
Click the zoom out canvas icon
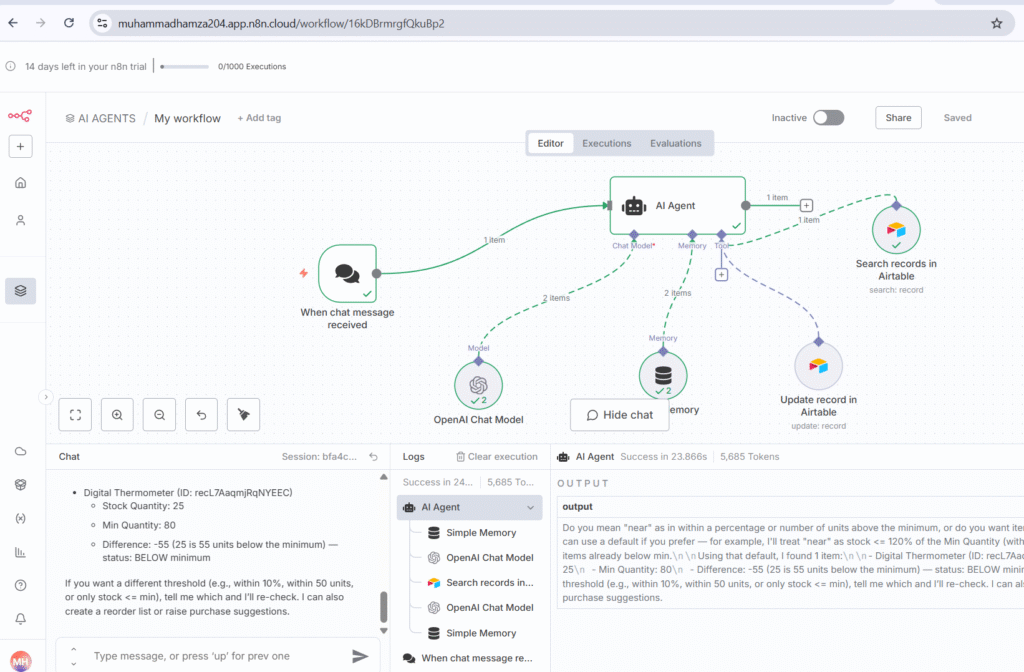[x=159, y=413]
